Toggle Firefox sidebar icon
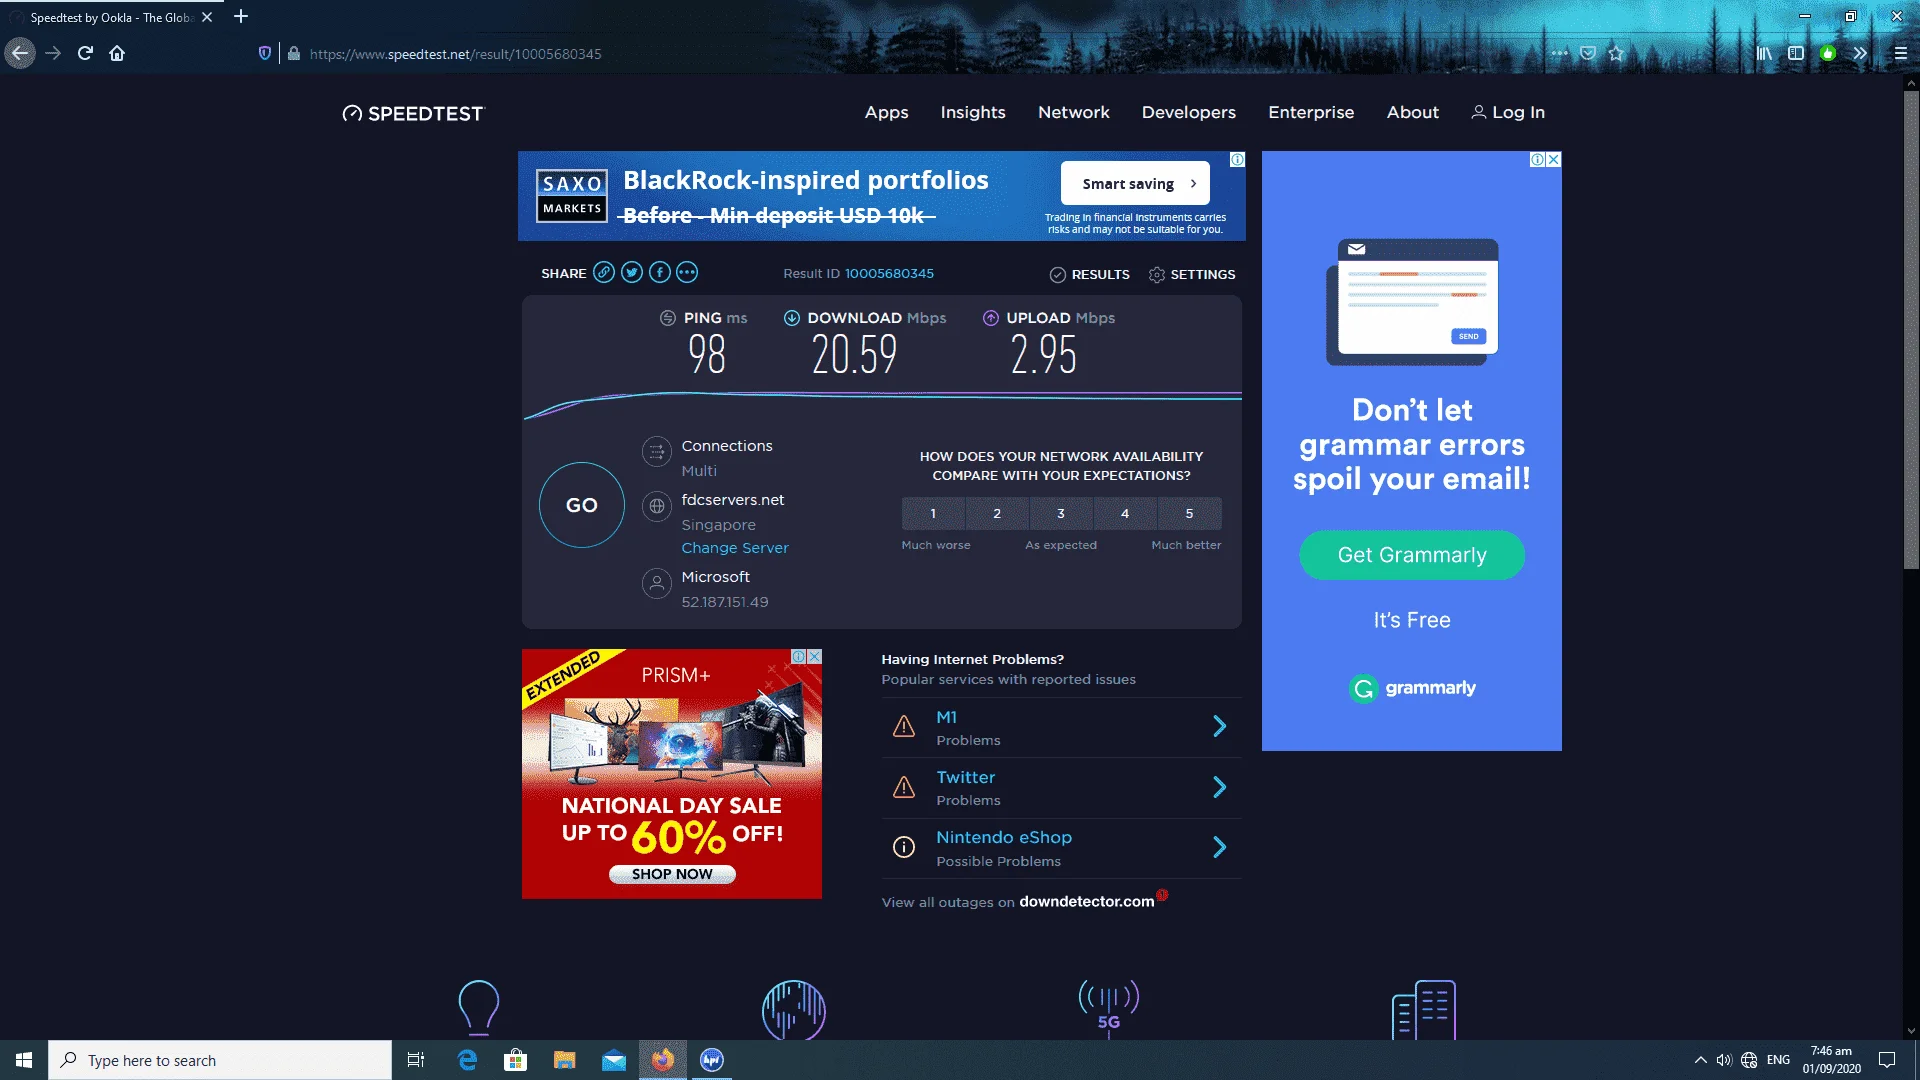 click(1796, 53)
